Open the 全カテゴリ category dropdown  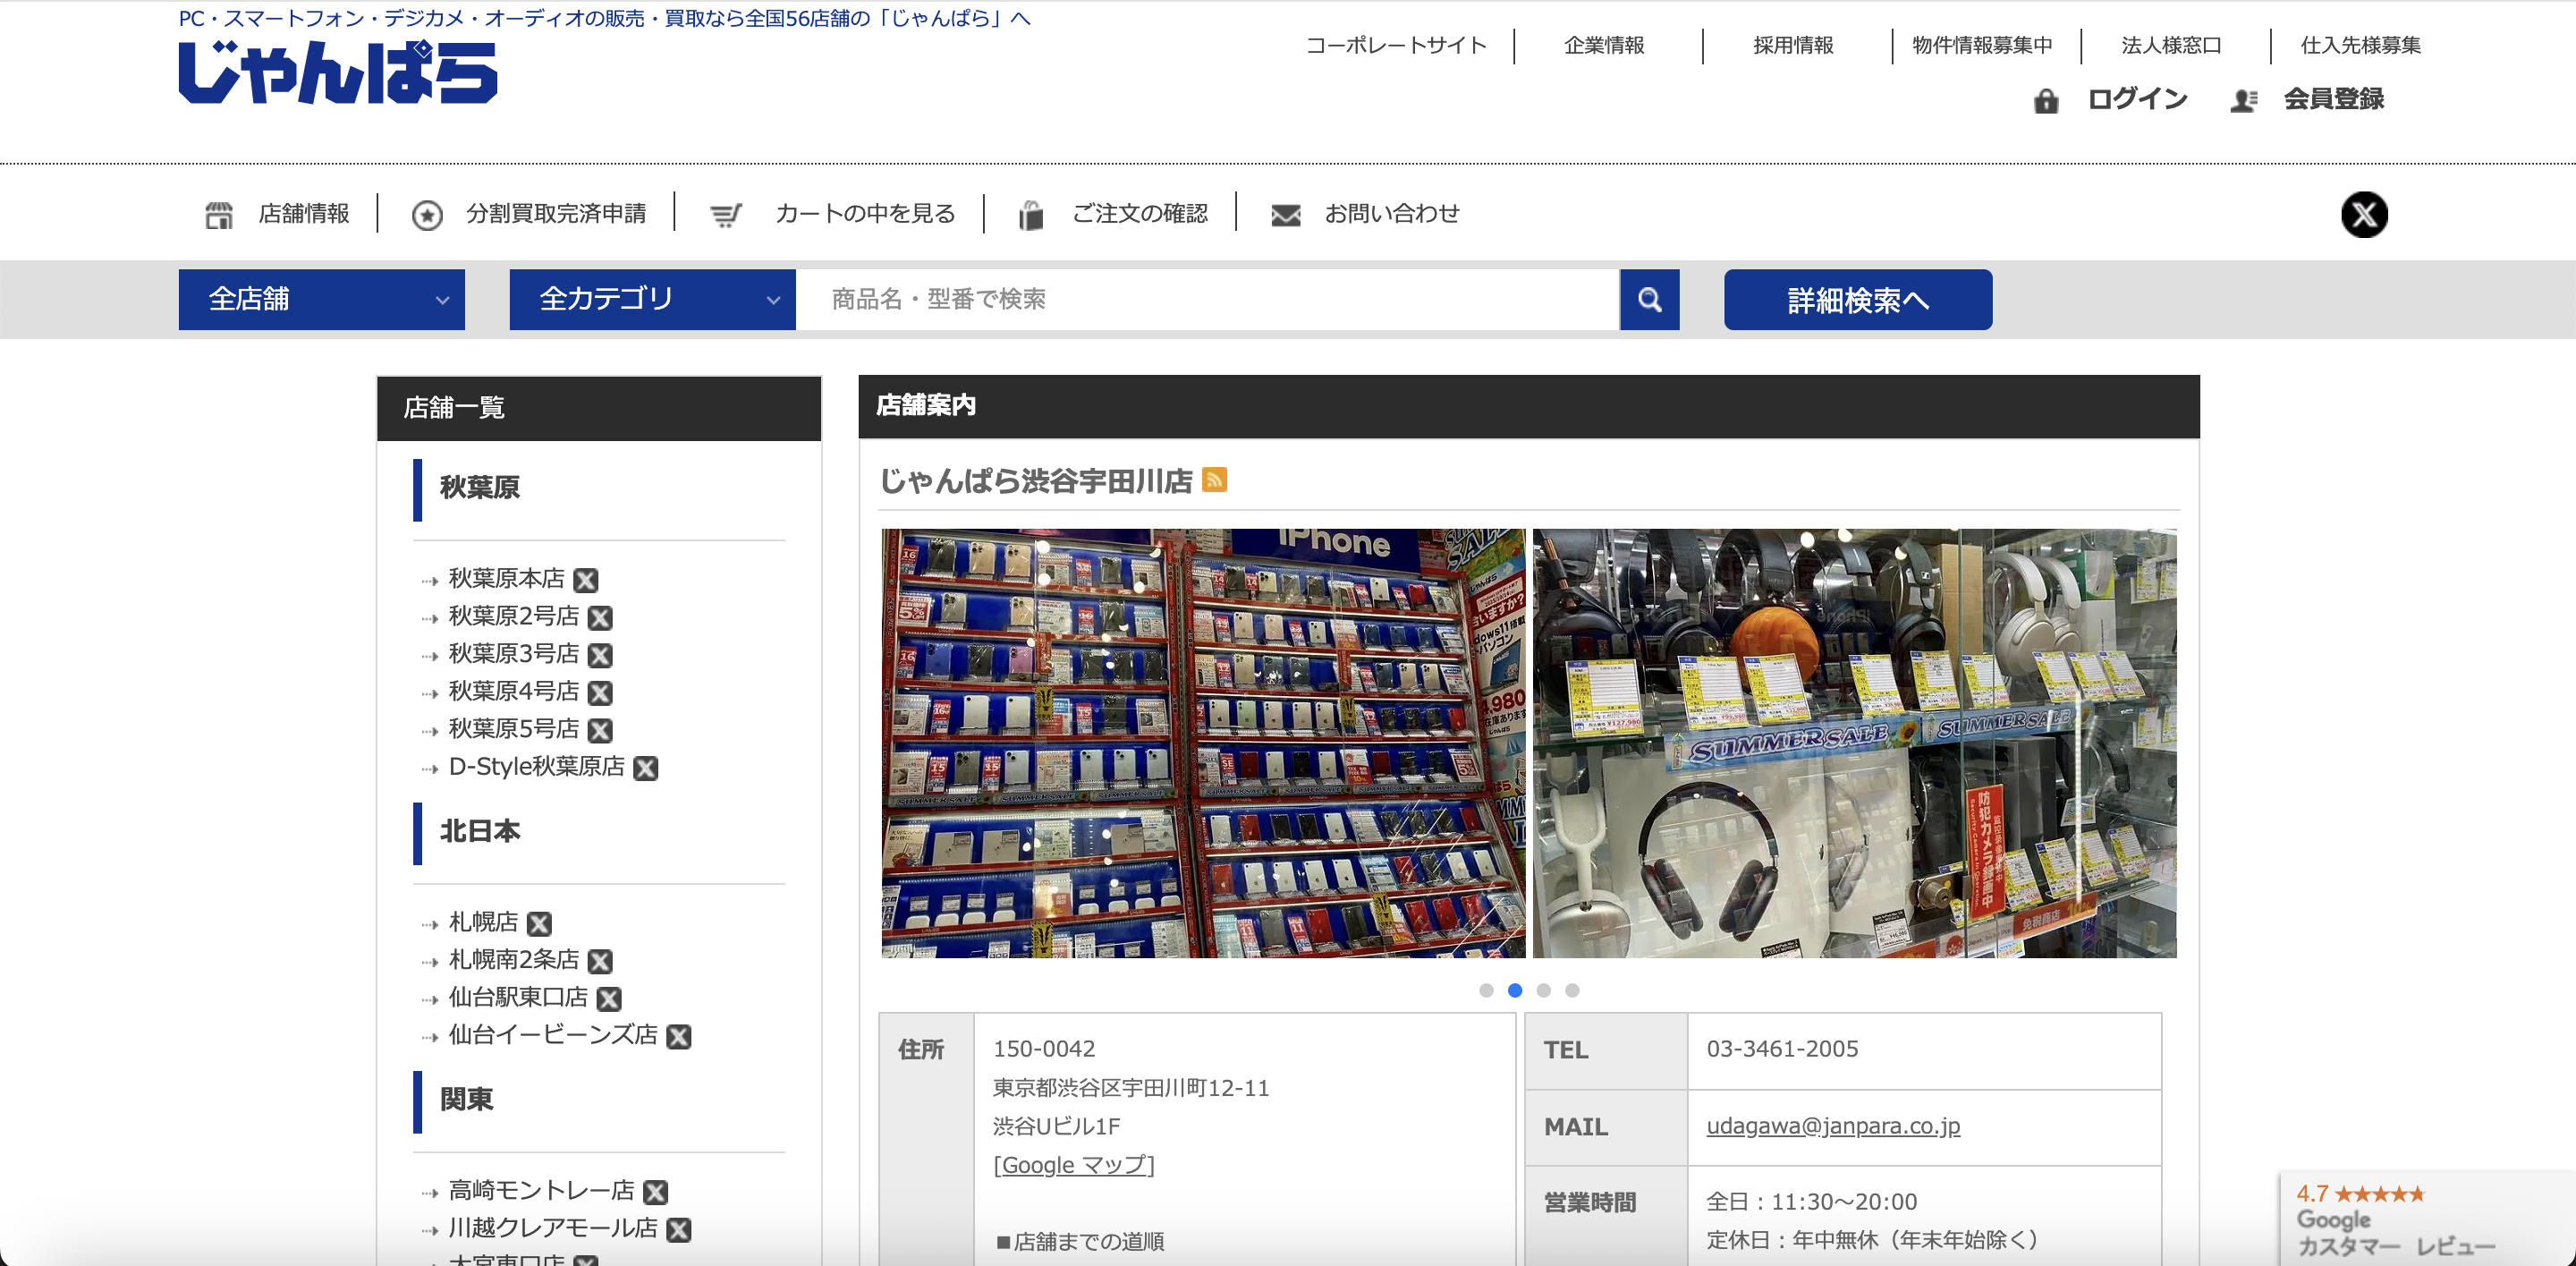(653, 299)
